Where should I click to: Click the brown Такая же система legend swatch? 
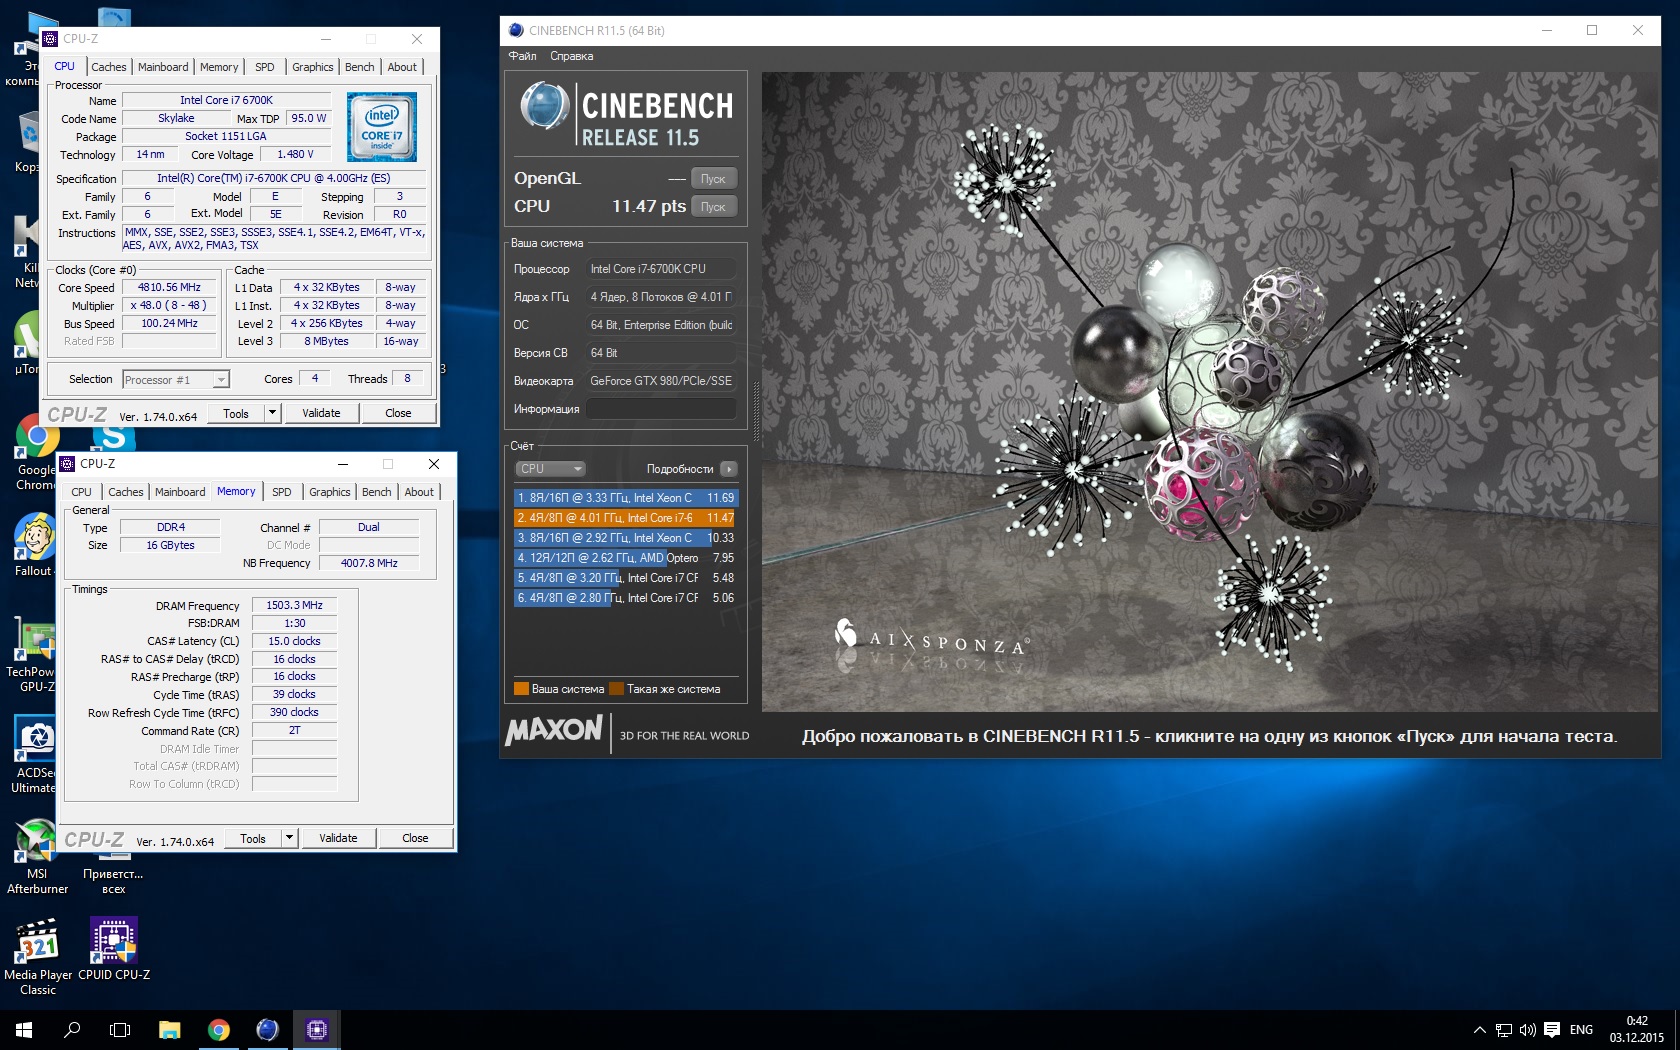tap(617, 689)
